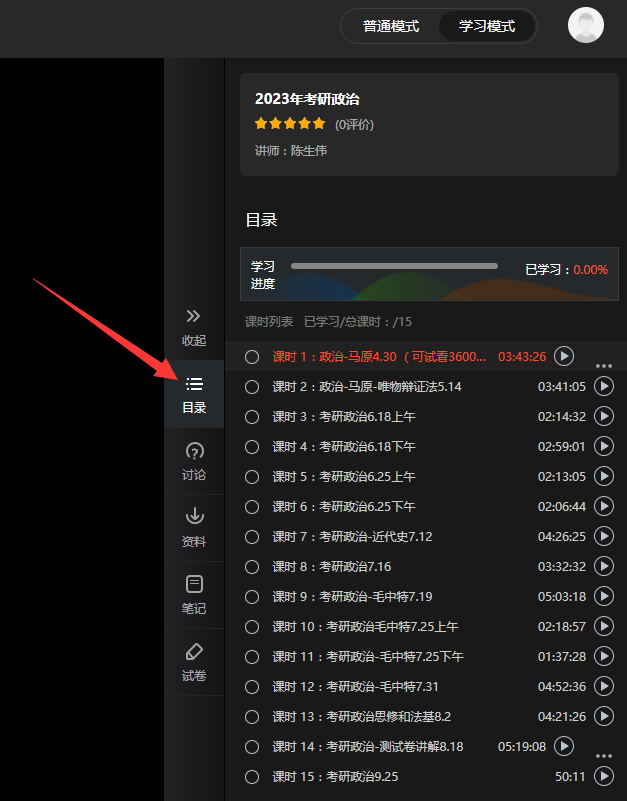Click the 课时列表 label
Viewport: 627px width, 801px height.
[269, 322]
